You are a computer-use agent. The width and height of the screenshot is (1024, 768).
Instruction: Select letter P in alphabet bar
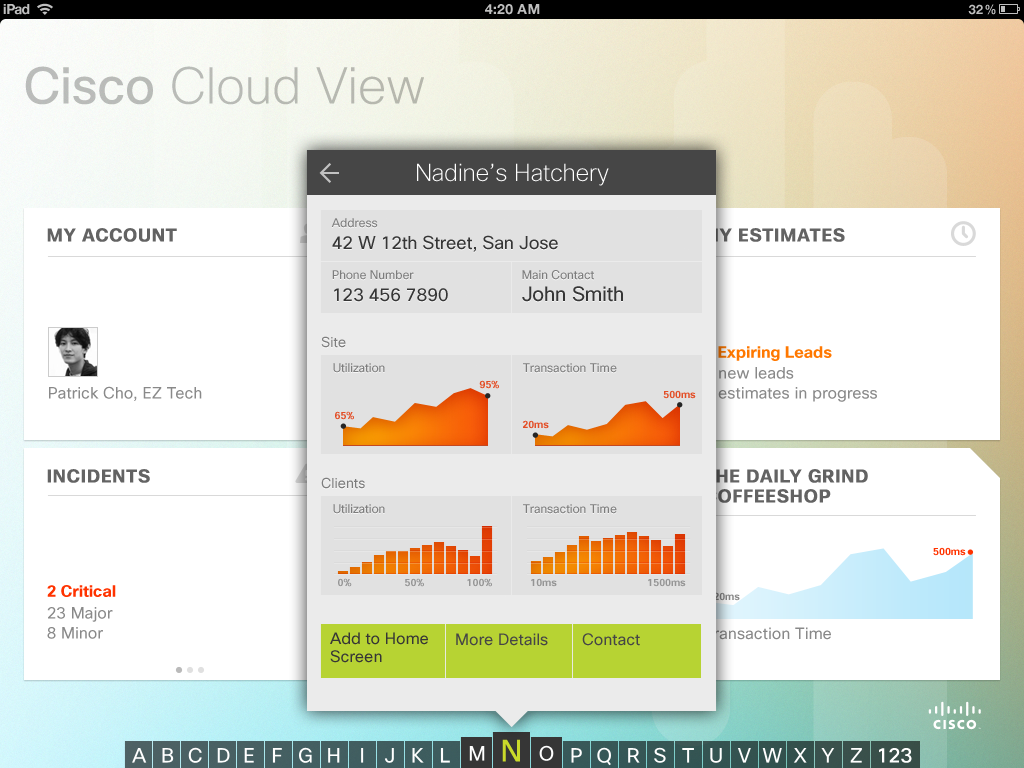click(576, 756)
